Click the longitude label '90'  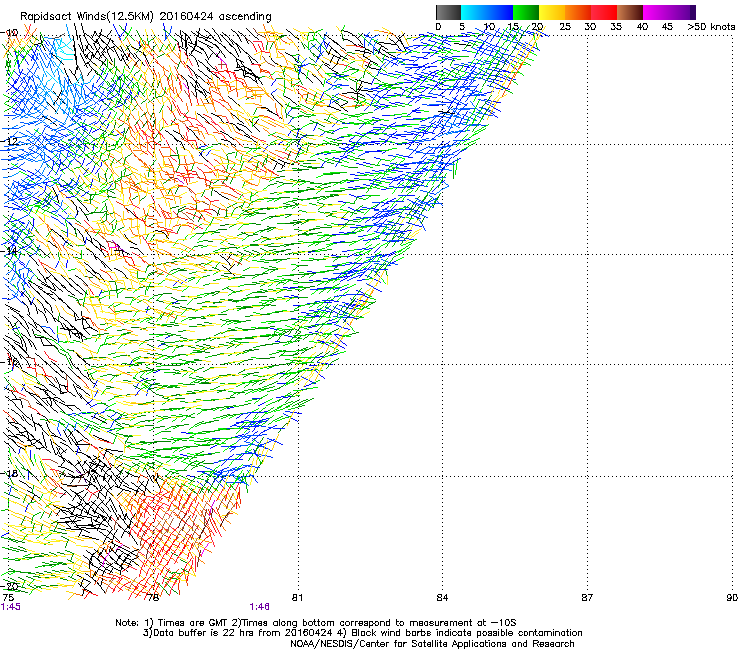click(x=732, y=598)
